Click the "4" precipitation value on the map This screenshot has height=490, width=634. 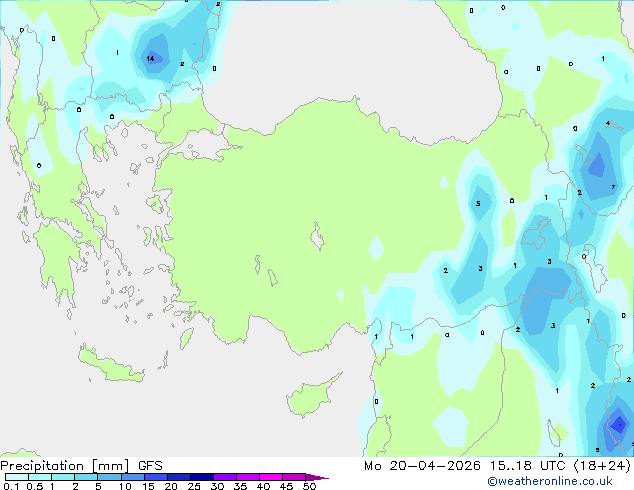(608, 123)
